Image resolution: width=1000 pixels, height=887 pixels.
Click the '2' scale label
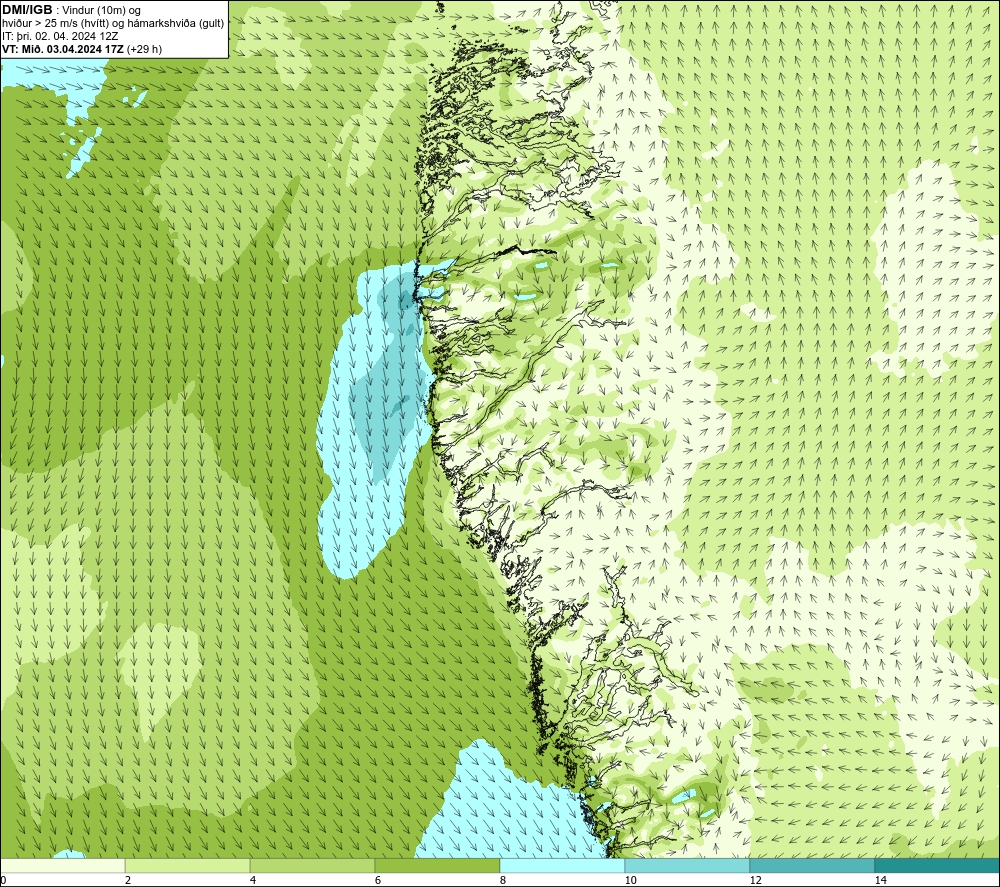(x=128, y=880)
